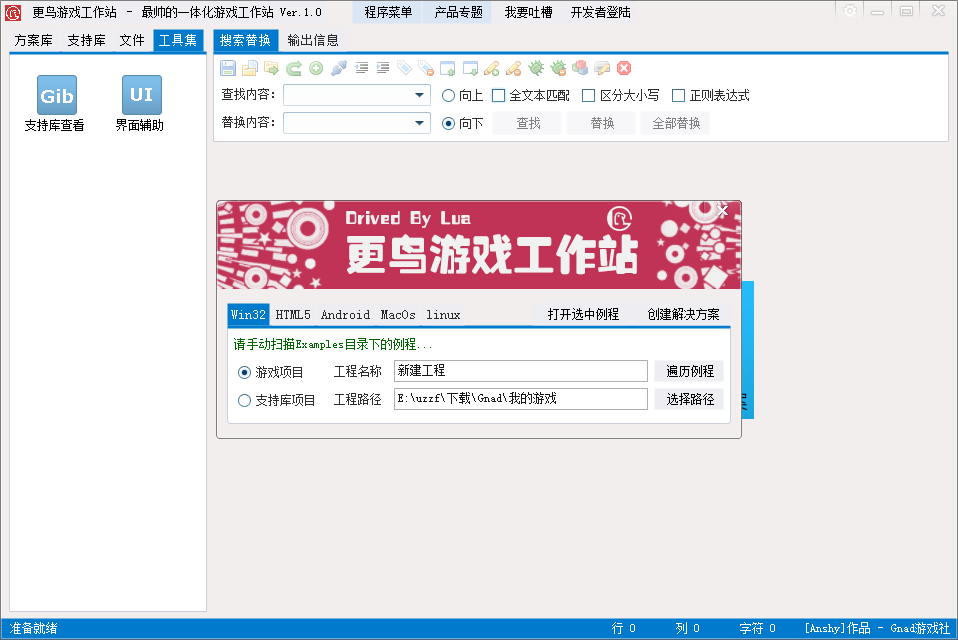Click the 全部替换 button
Viewport: 958px width, 640px height.
coord(676,123)
